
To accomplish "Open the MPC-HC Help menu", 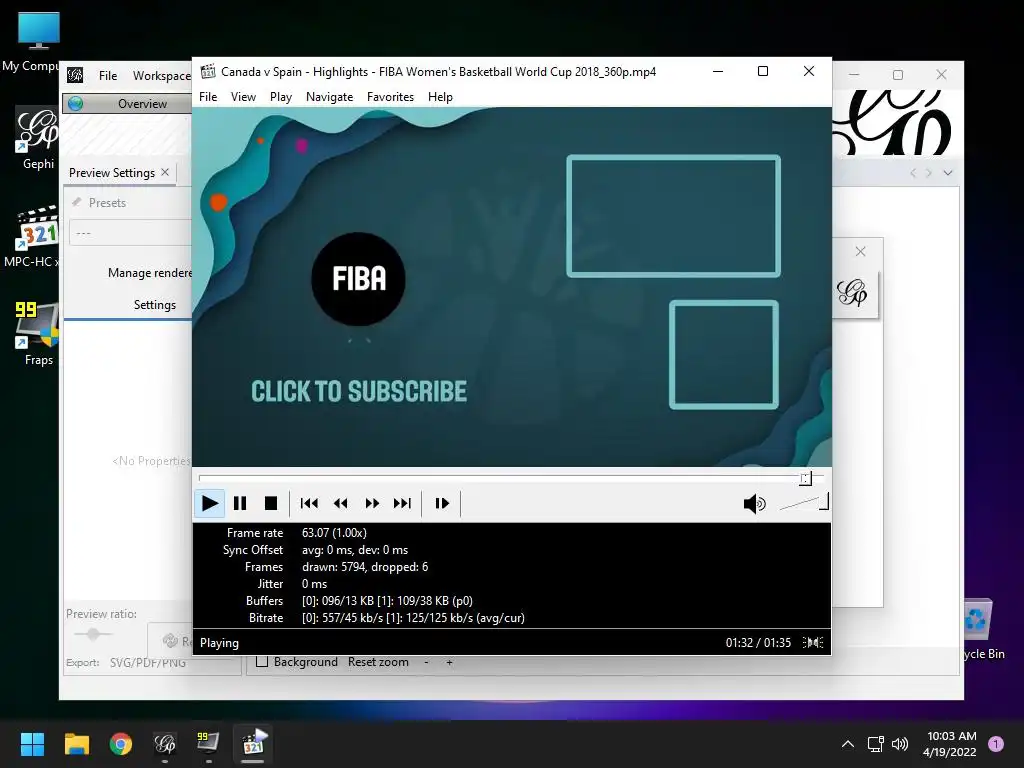I will (x=440, y=97).
